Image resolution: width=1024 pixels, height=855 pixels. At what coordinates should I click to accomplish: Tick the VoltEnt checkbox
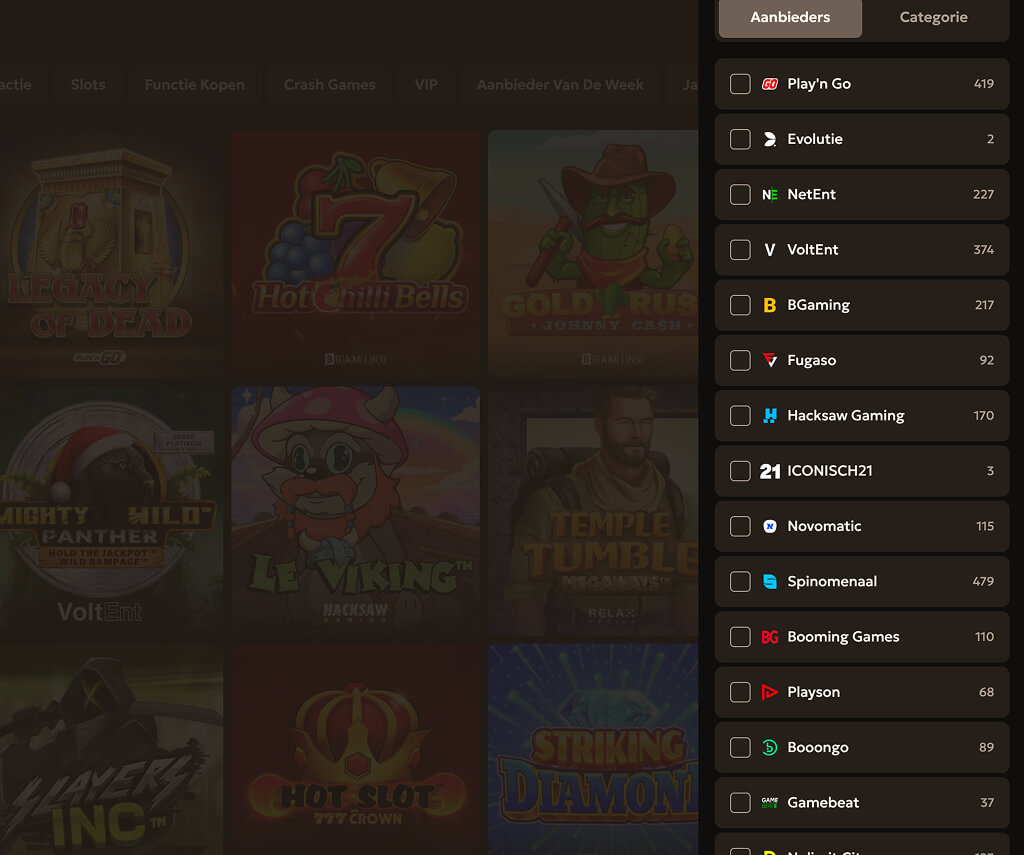740,250
